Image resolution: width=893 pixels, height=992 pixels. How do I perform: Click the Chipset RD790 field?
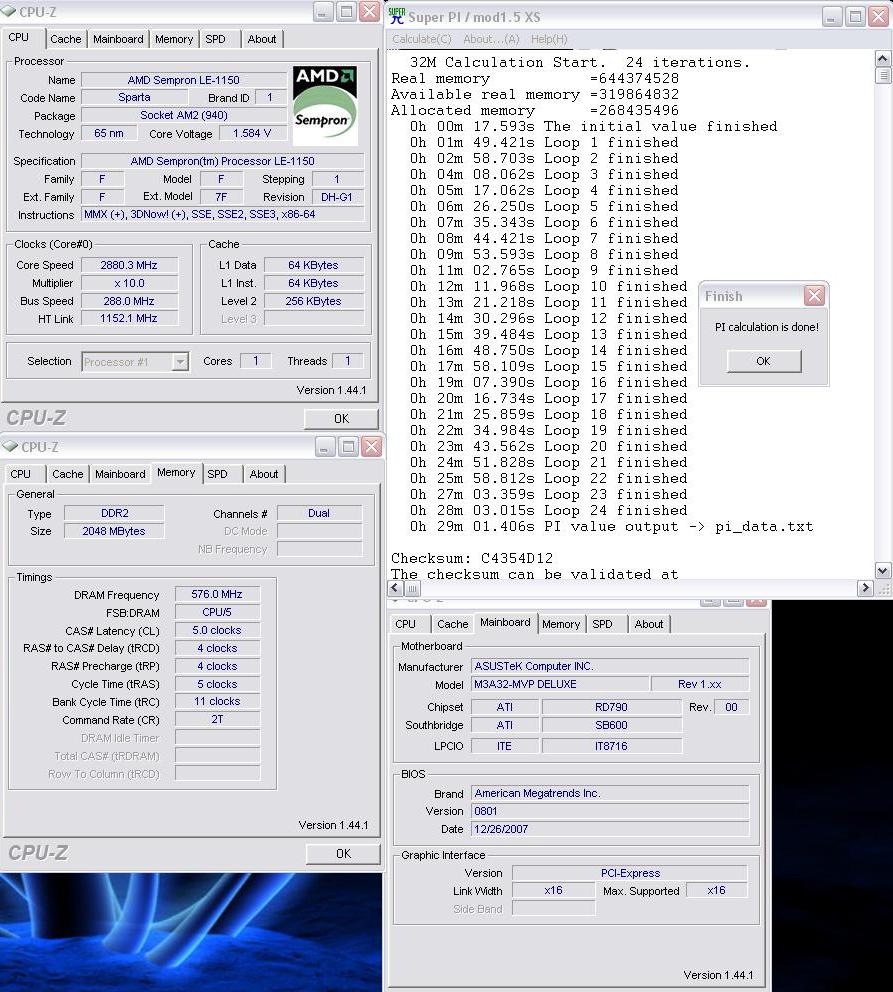pyautogui.click(x=612, y=707)
